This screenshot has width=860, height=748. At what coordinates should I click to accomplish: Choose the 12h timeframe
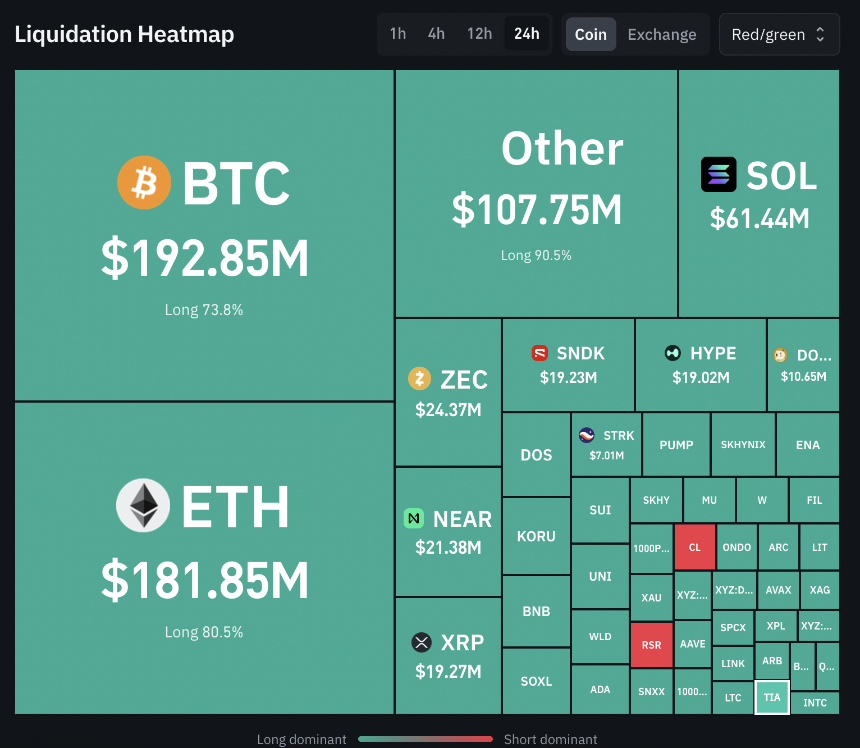(x=479, y=34)
